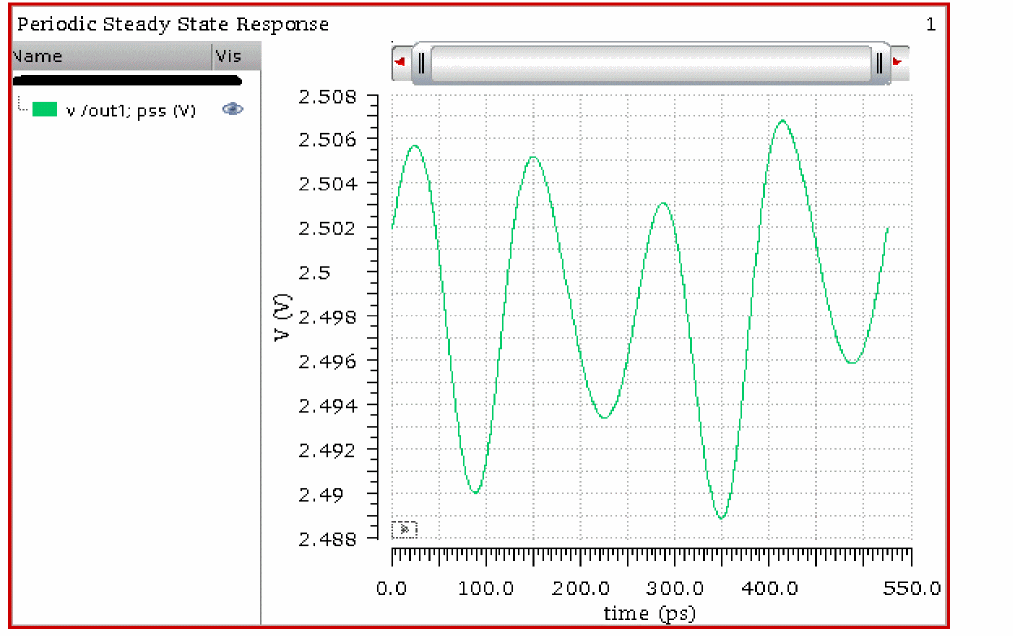Select the v /out1; pss (V) signal entry

tap(130, 111)
